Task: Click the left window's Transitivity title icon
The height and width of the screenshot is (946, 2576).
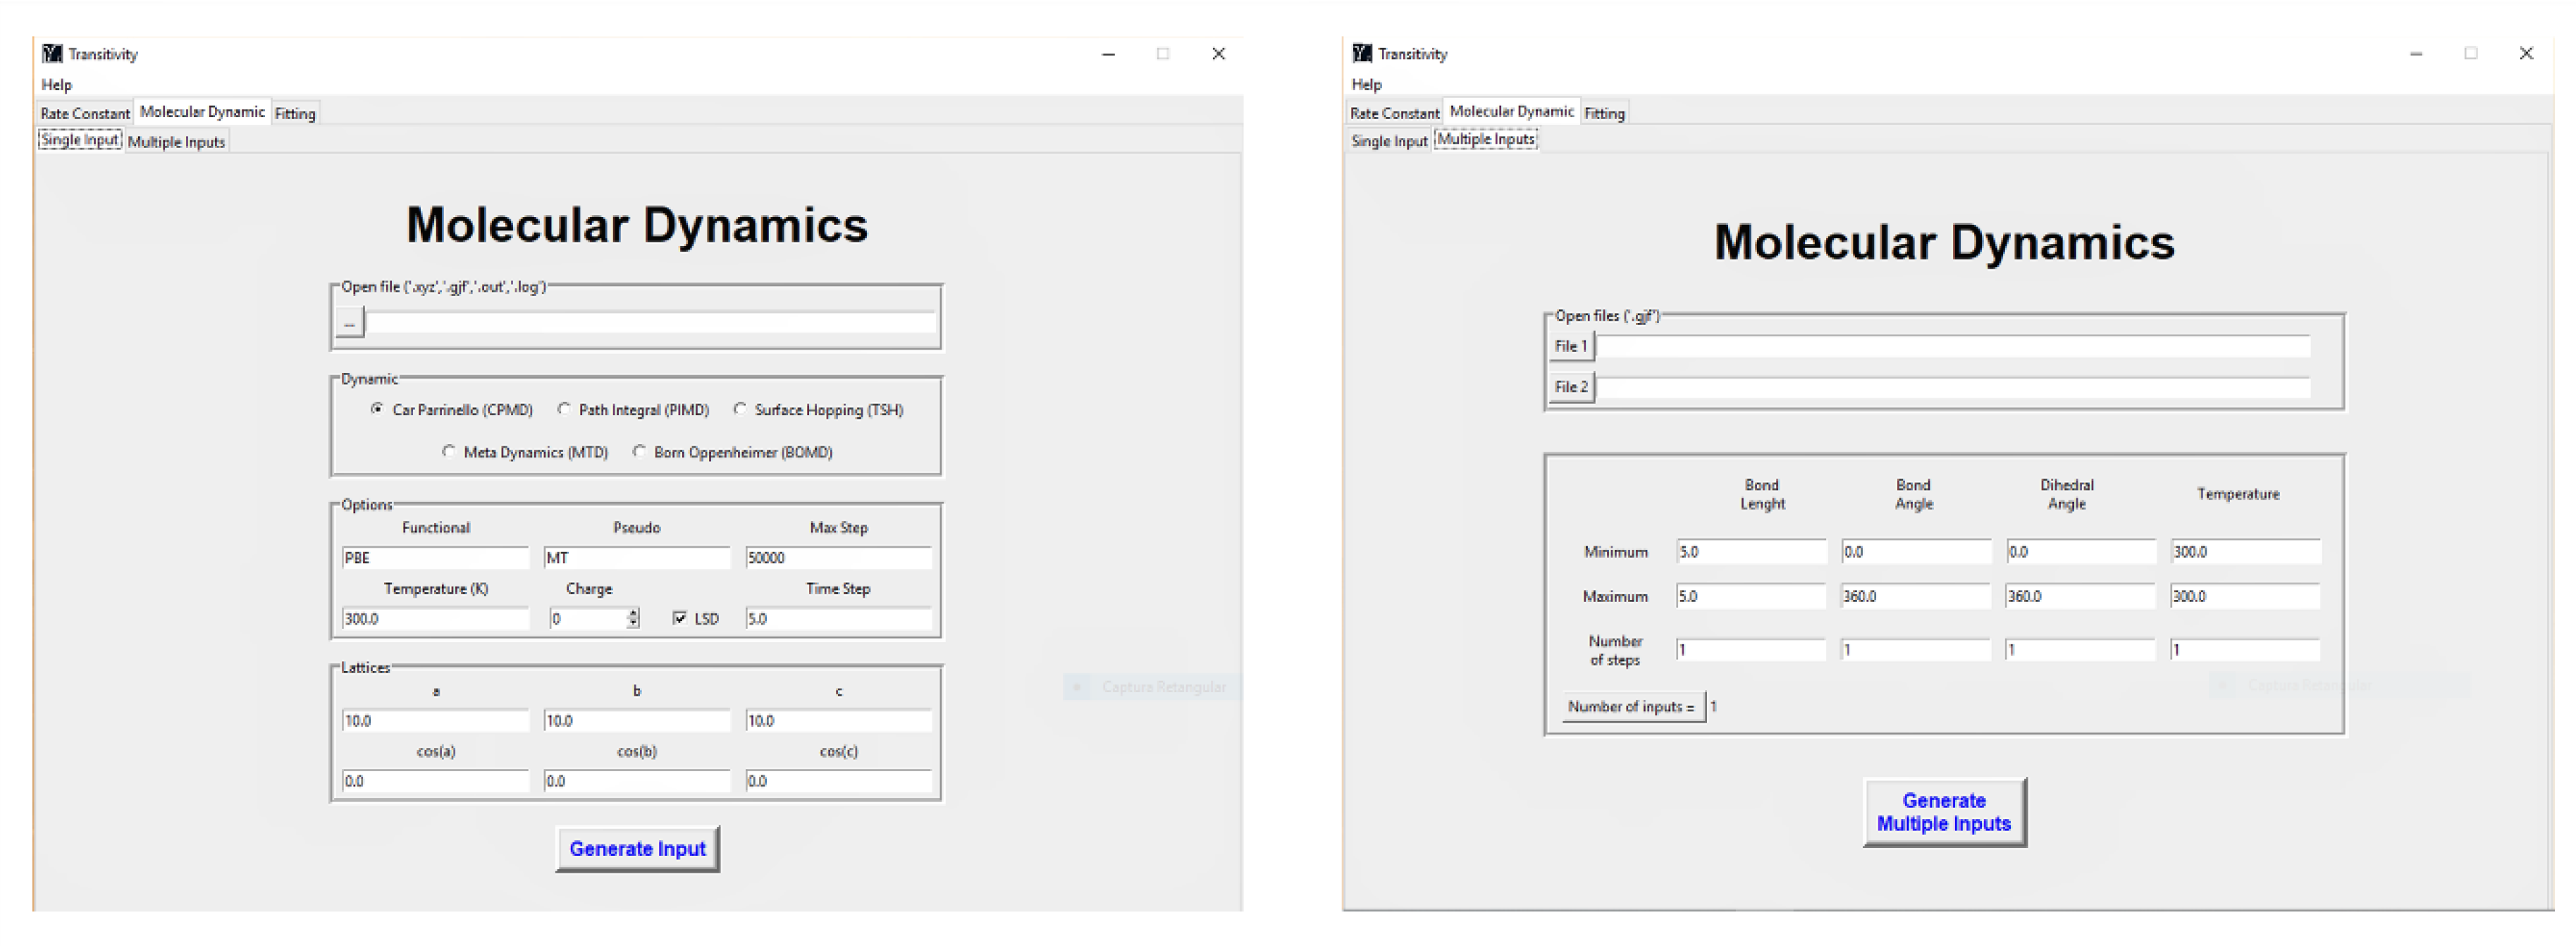Action: click(52, 54)
